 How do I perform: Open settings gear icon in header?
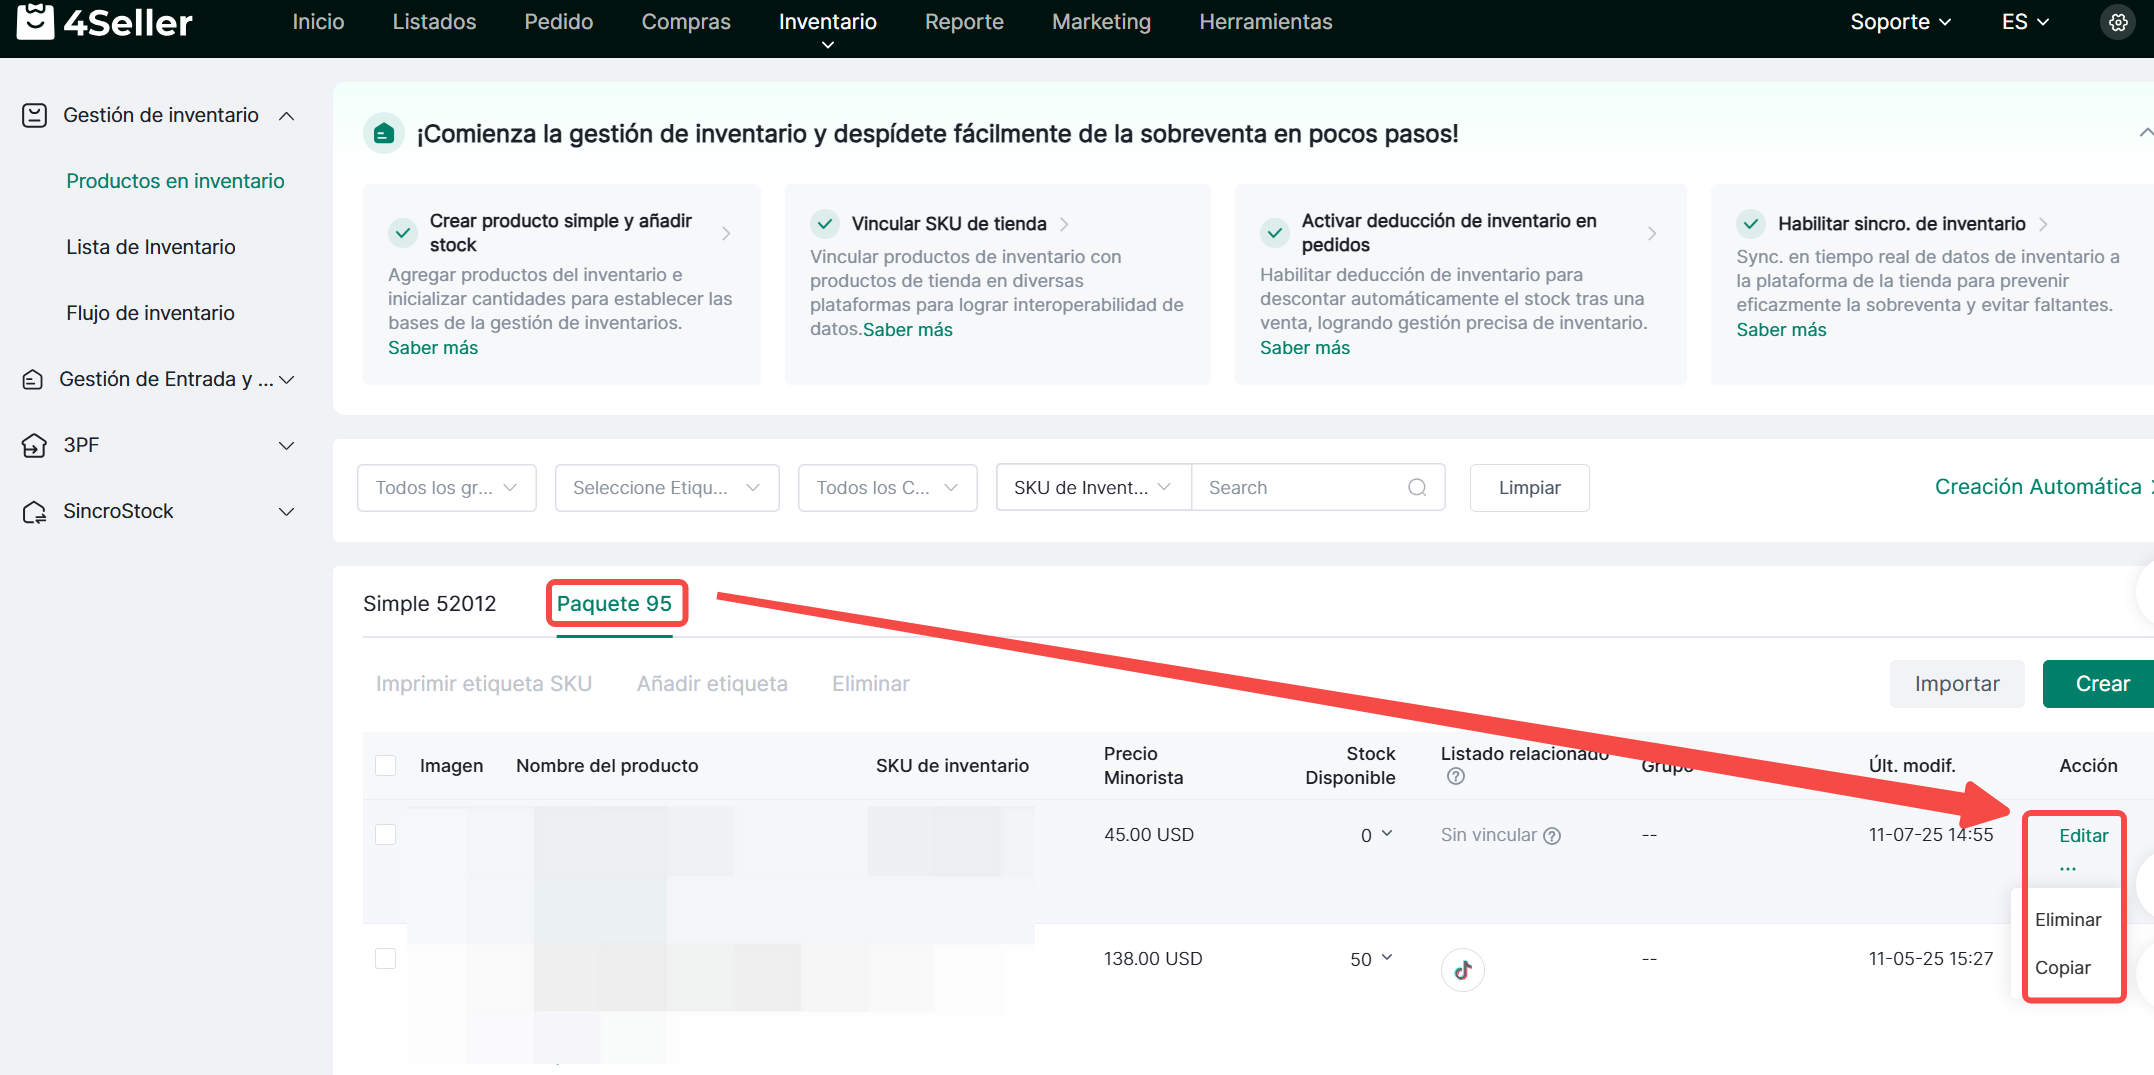(x=2117, y=22)
